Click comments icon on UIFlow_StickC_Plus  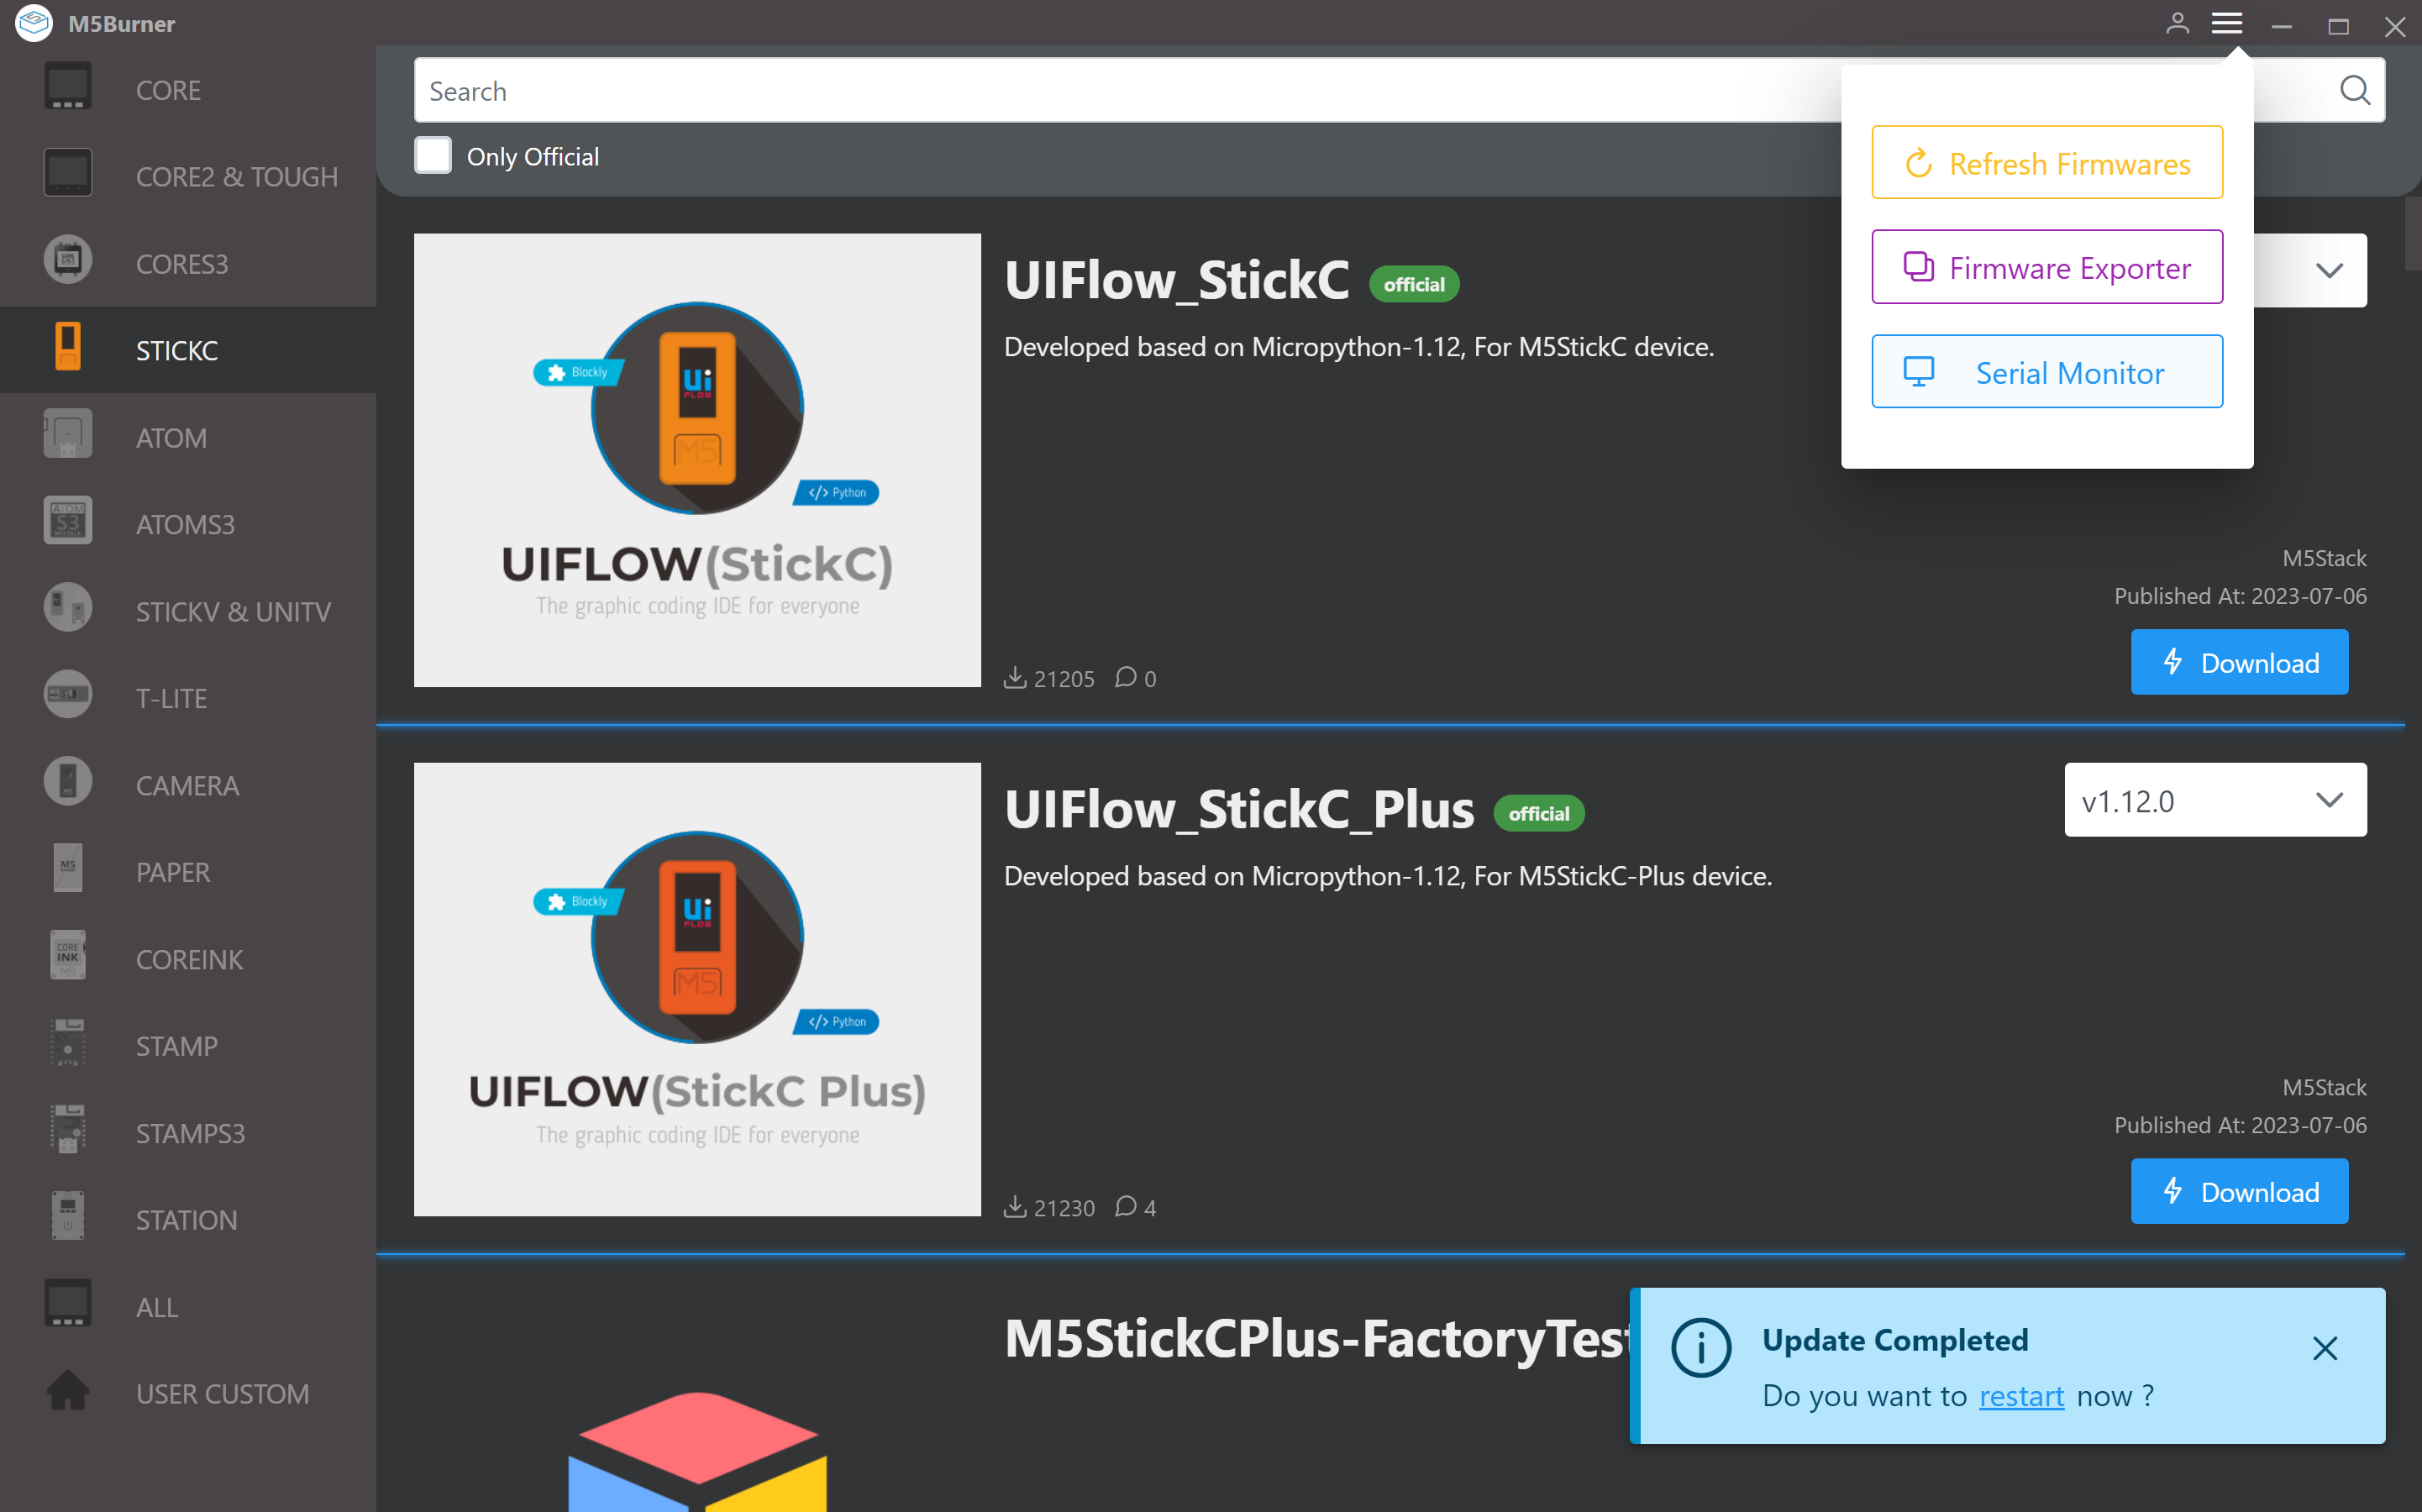(x=1126, y=1208)
